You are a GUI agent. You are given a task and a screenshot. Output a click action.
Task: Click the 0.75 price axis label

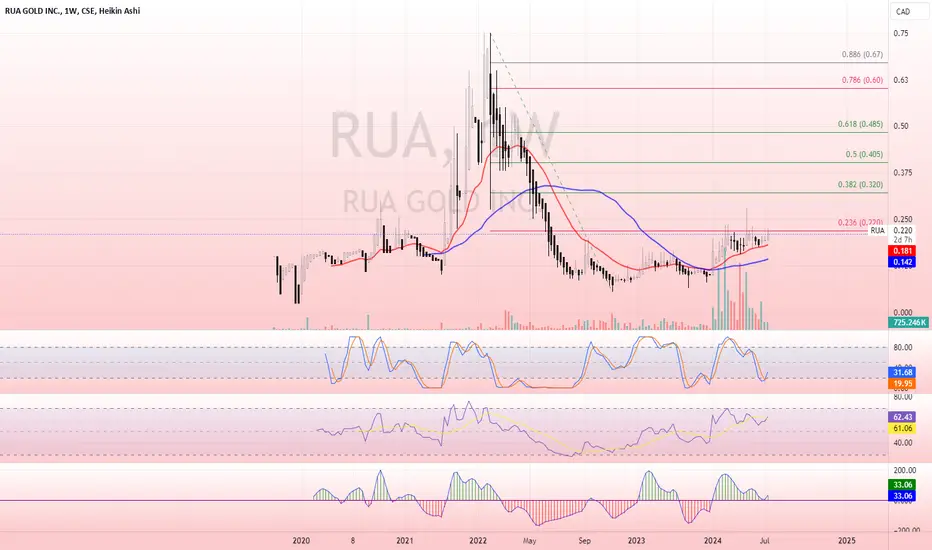(900, 33)
